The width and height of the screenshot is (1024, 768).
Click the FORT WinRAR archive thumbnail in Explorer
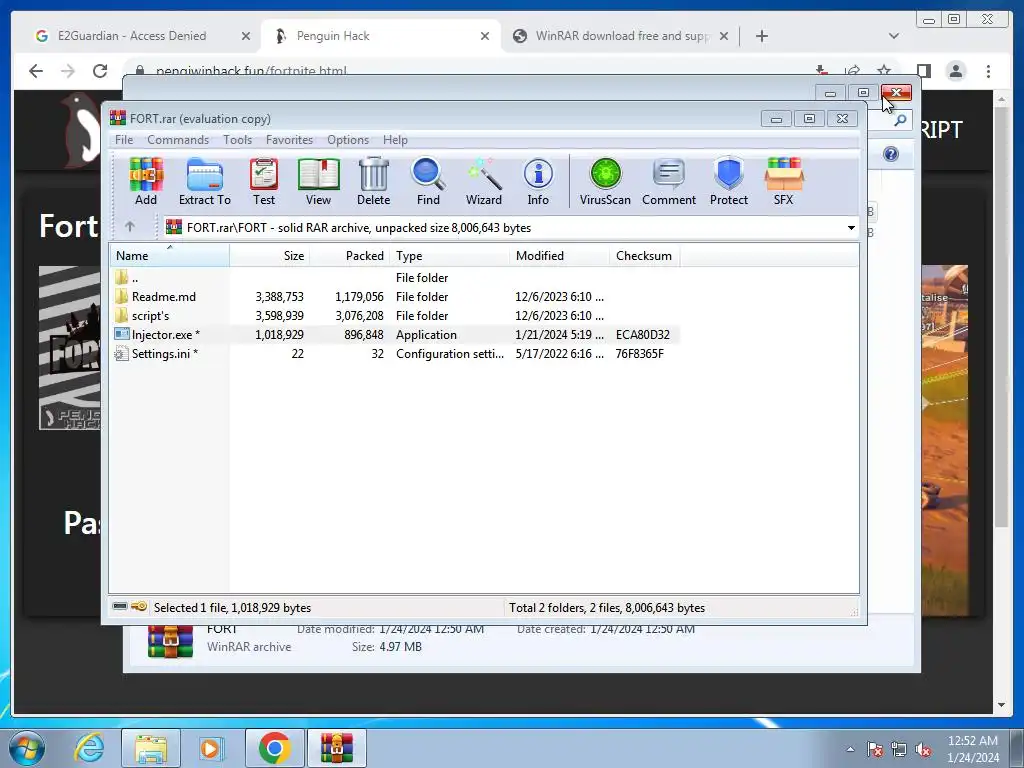[170, 641]
